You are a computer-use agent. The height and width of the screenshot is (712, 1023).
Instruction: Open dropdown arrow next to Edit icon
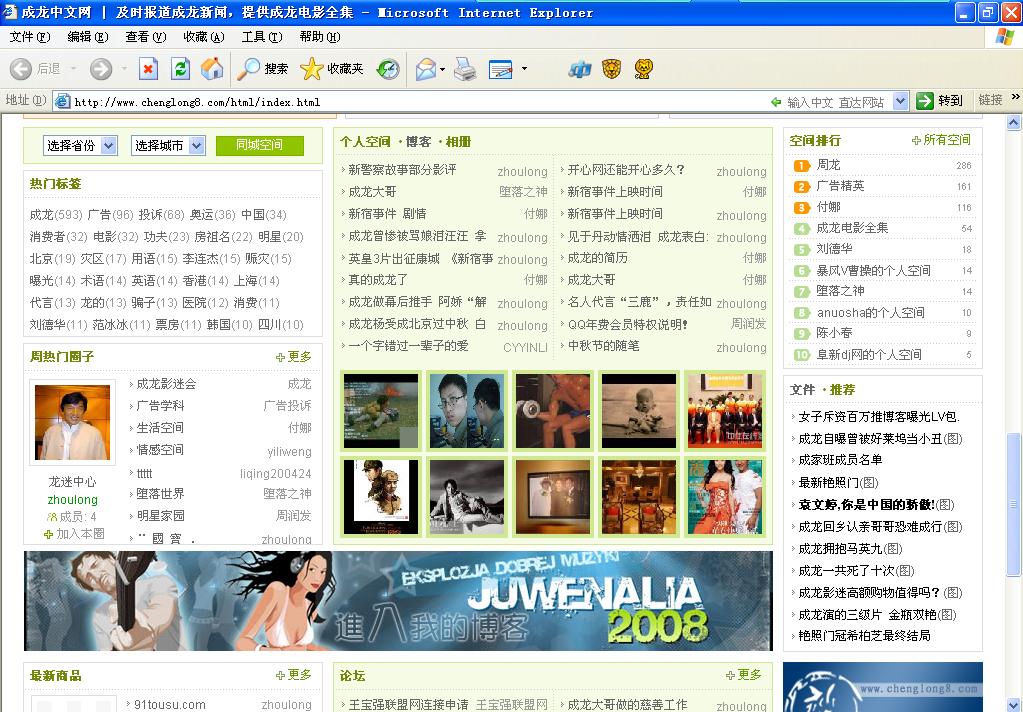pos(524,69)
